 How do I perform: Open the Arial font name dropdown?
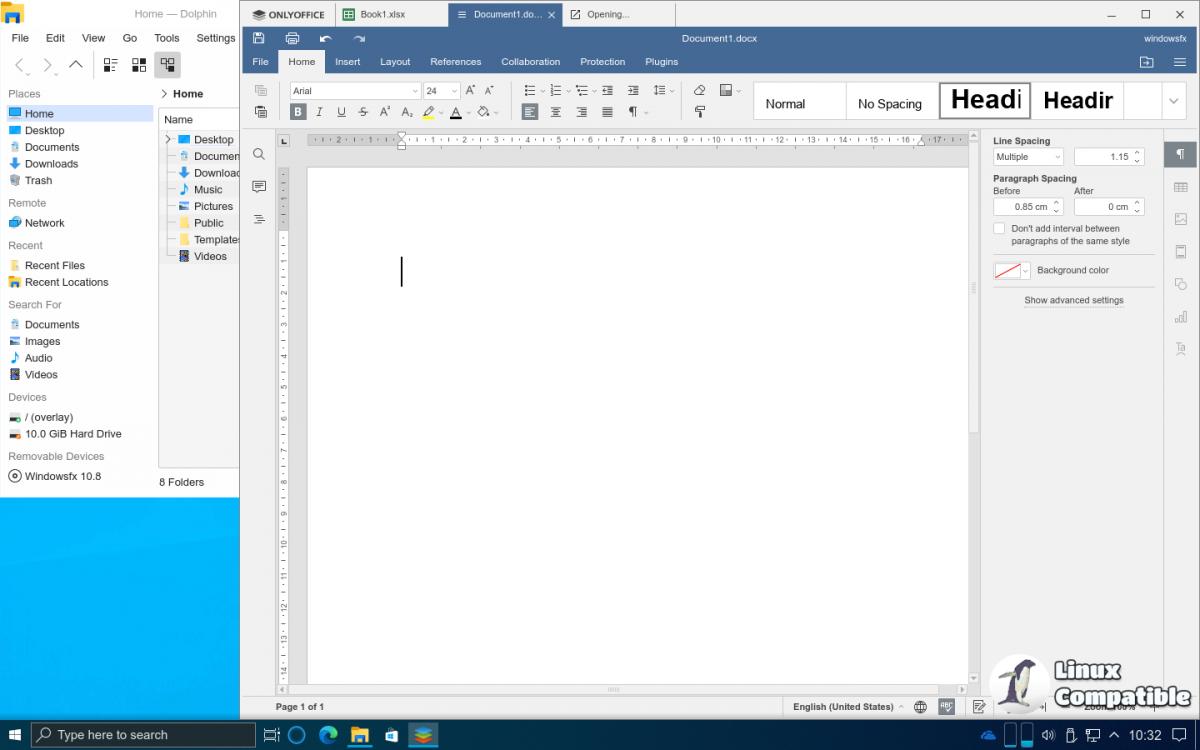coord(415,91)
